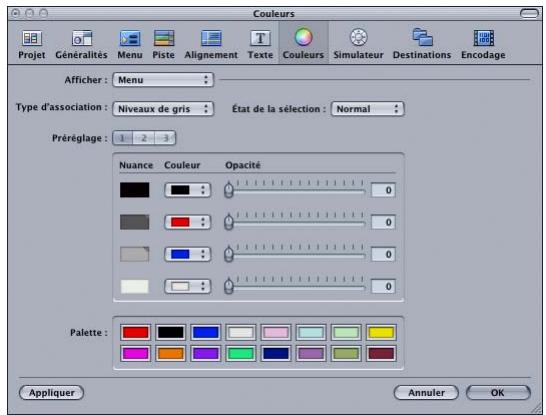Open the Afficher dropdown set to Menu
The image size is (546, 415).
163,80
